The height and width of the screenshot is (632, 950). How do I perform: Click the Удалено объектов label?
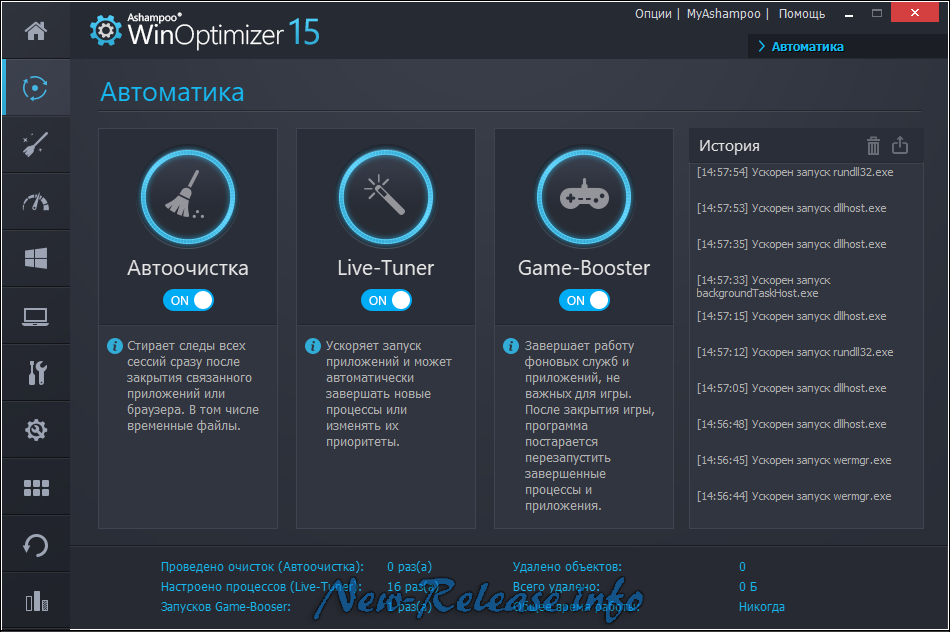567,567
